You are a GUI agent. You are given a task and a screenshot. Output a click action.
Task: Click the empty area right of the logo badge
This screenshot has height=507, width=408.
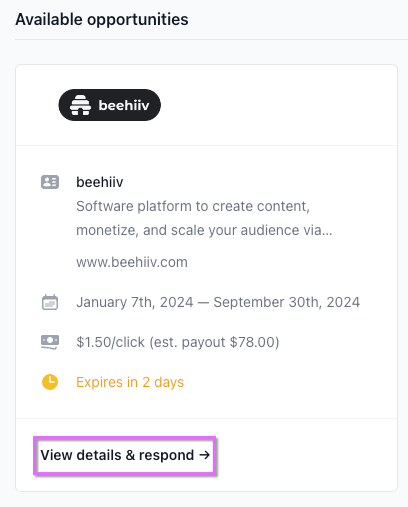(x=277, y=105)
